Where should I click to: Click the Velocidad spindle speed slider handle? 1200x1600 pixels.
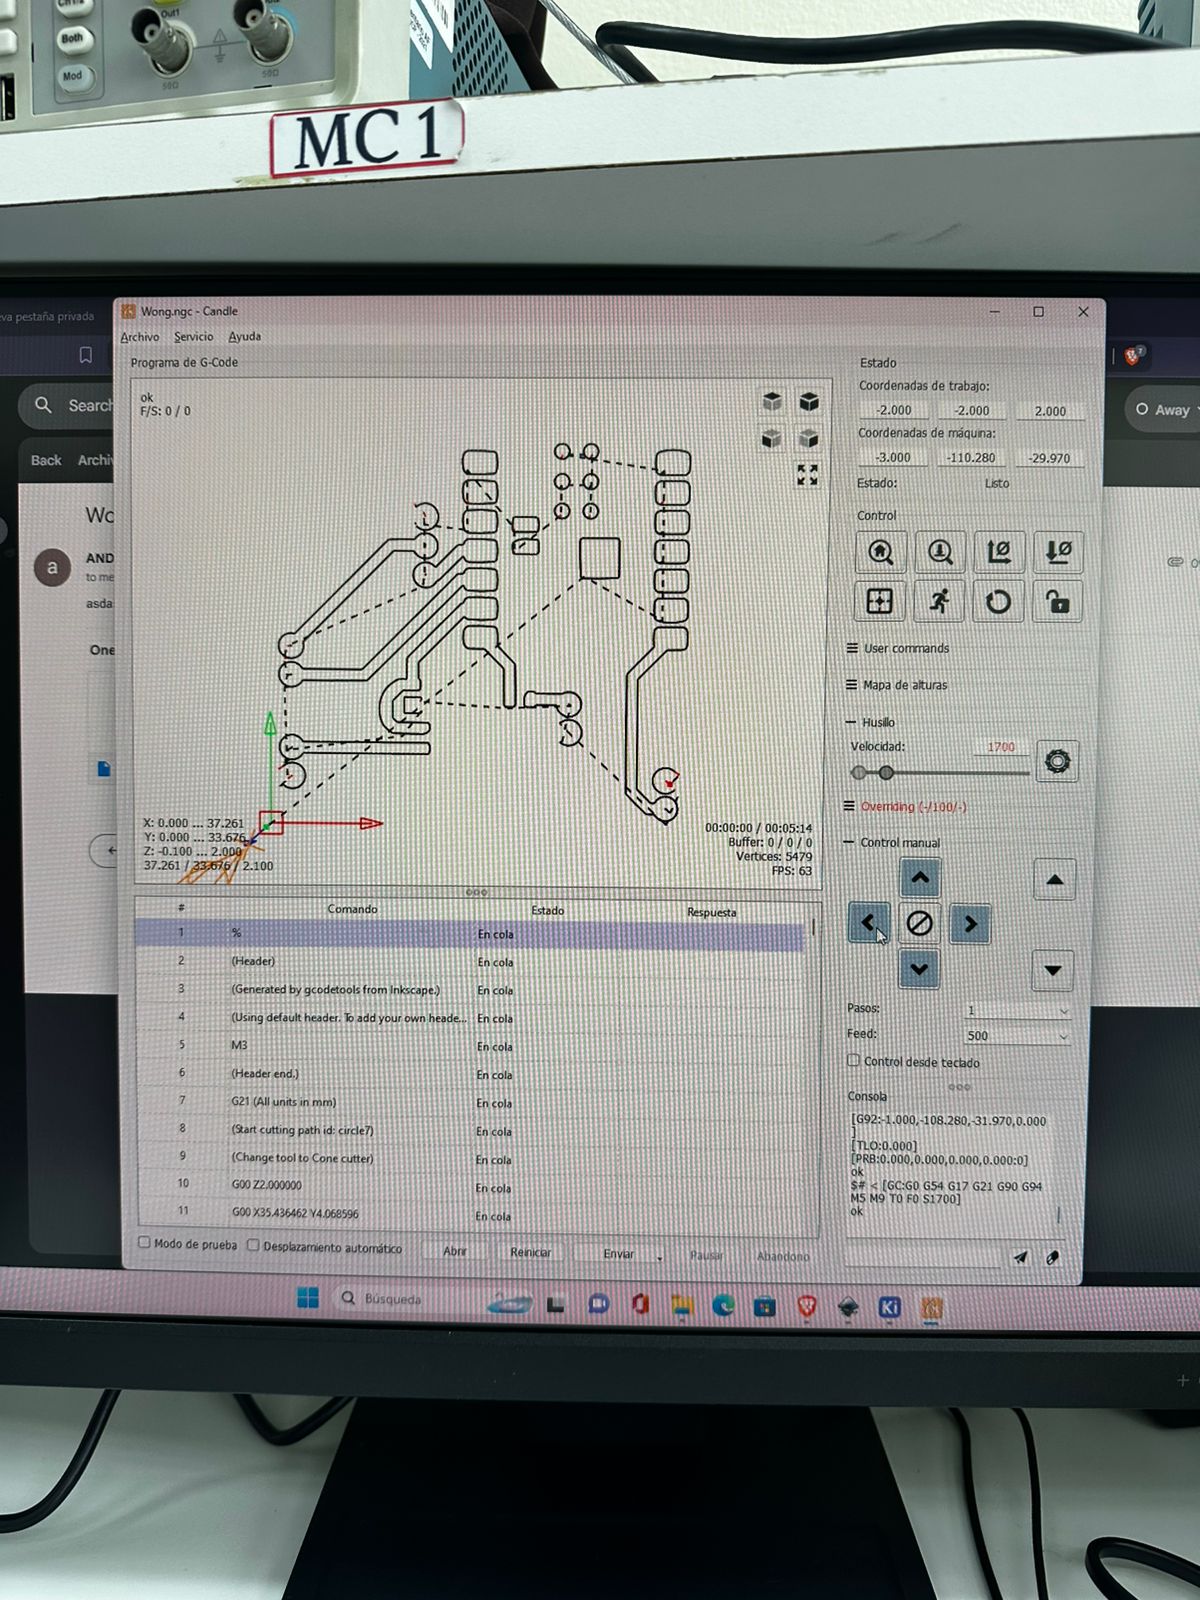(x=886, y=772)
